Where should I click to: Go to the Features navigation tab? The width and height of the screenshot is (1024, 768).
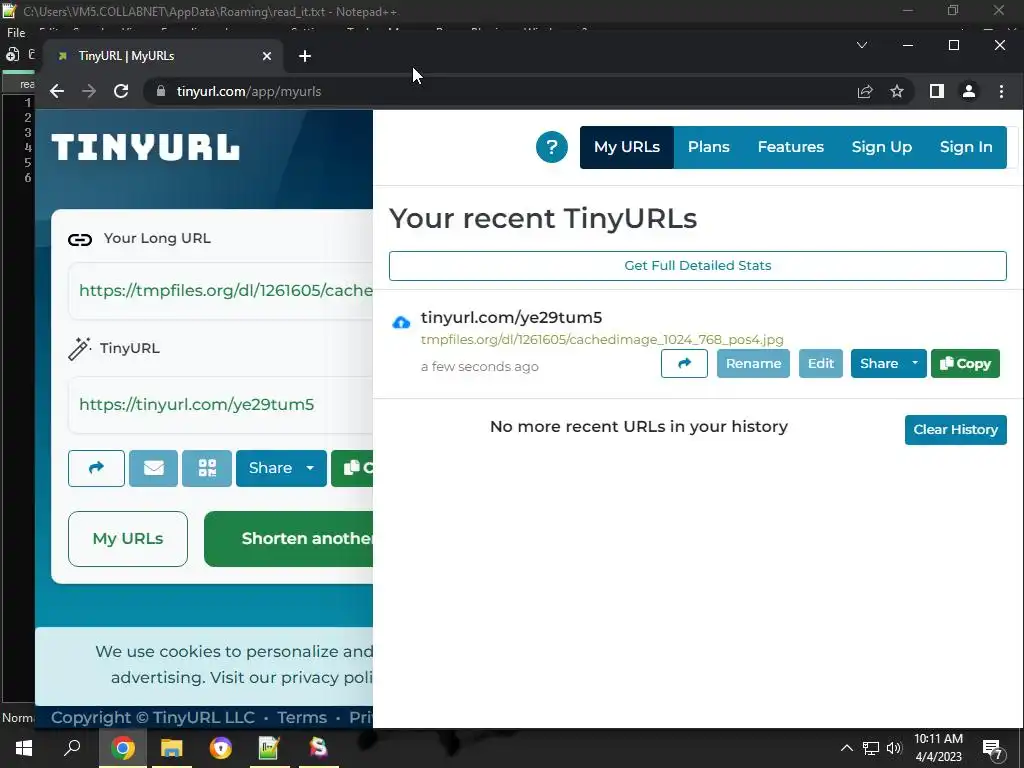coord(790,147)
